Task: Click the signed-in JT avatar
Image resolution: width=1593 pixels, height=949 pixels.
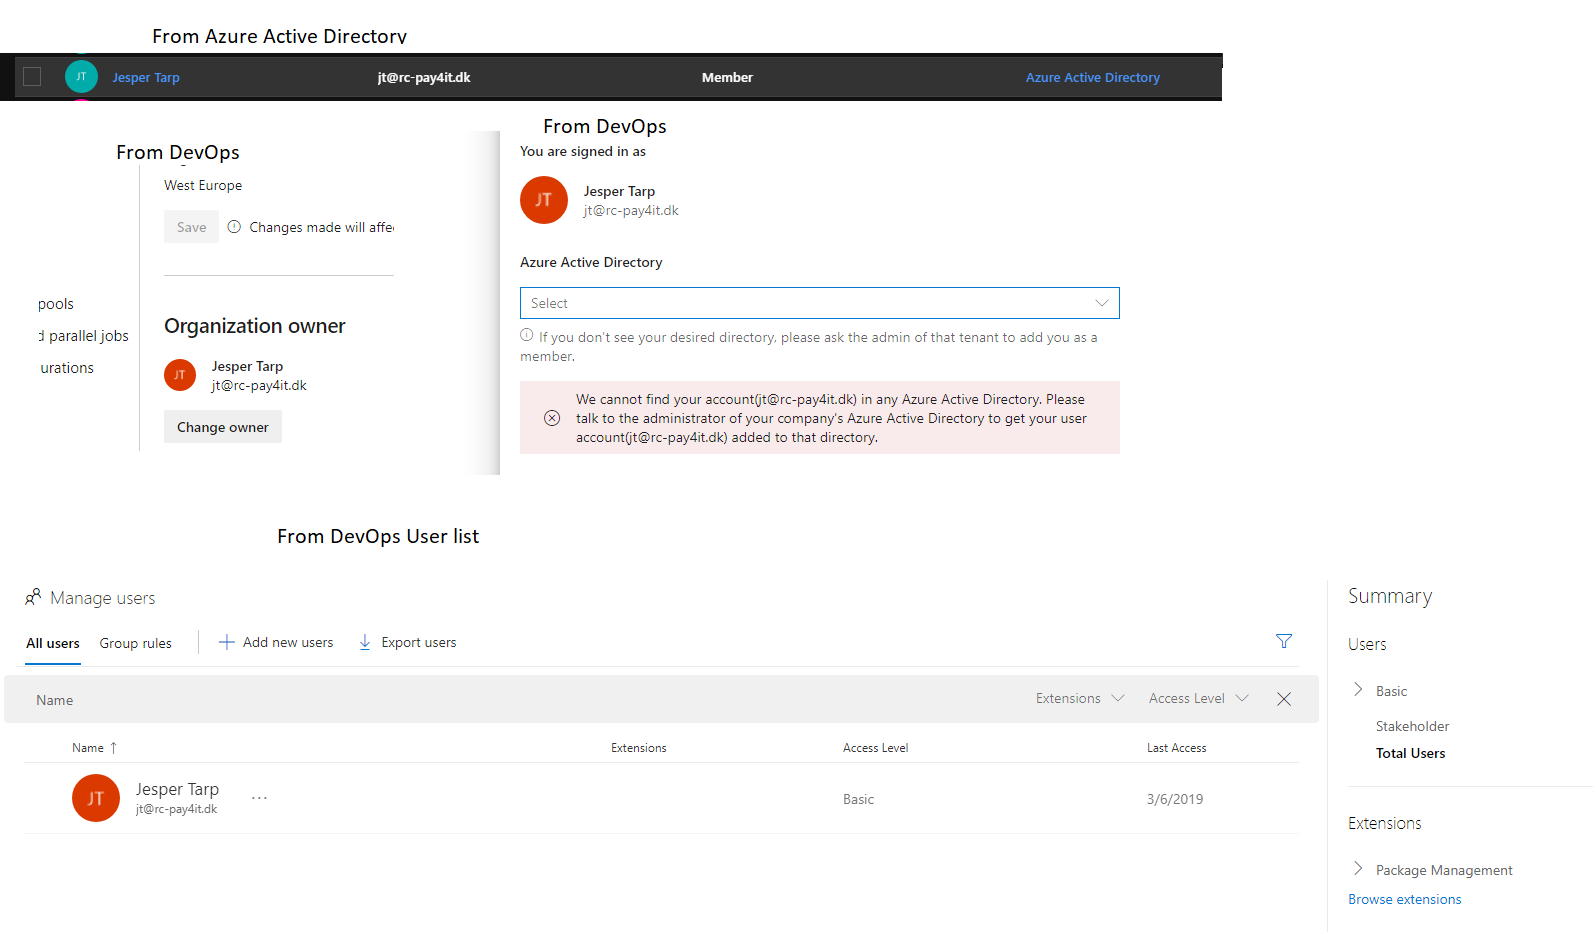Action: pyautogui.click(x=544, y=200)
